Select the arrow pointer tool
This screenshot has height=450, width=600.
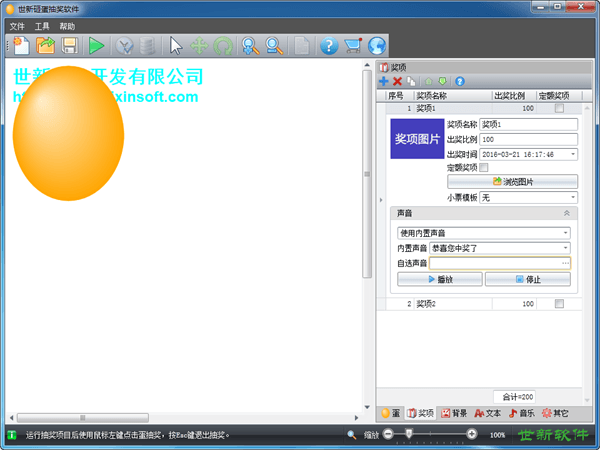coord(176,45)
